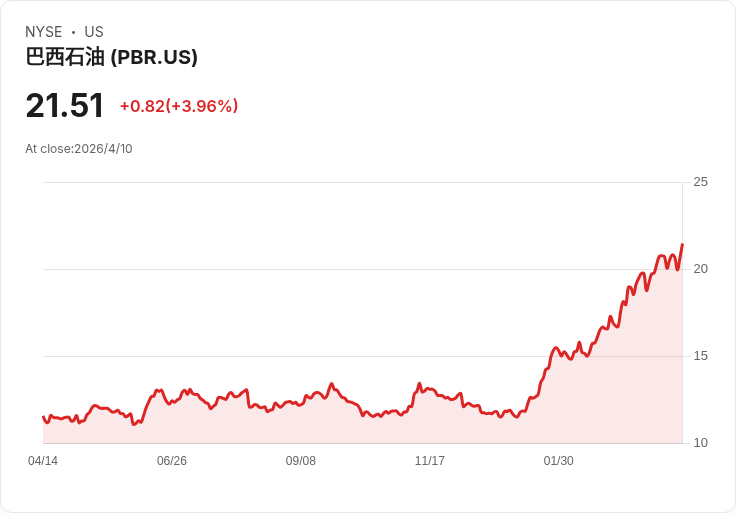Click the +0.82(+3.96%) price change
The image size is (736, 513).
(x=178, y=106)
